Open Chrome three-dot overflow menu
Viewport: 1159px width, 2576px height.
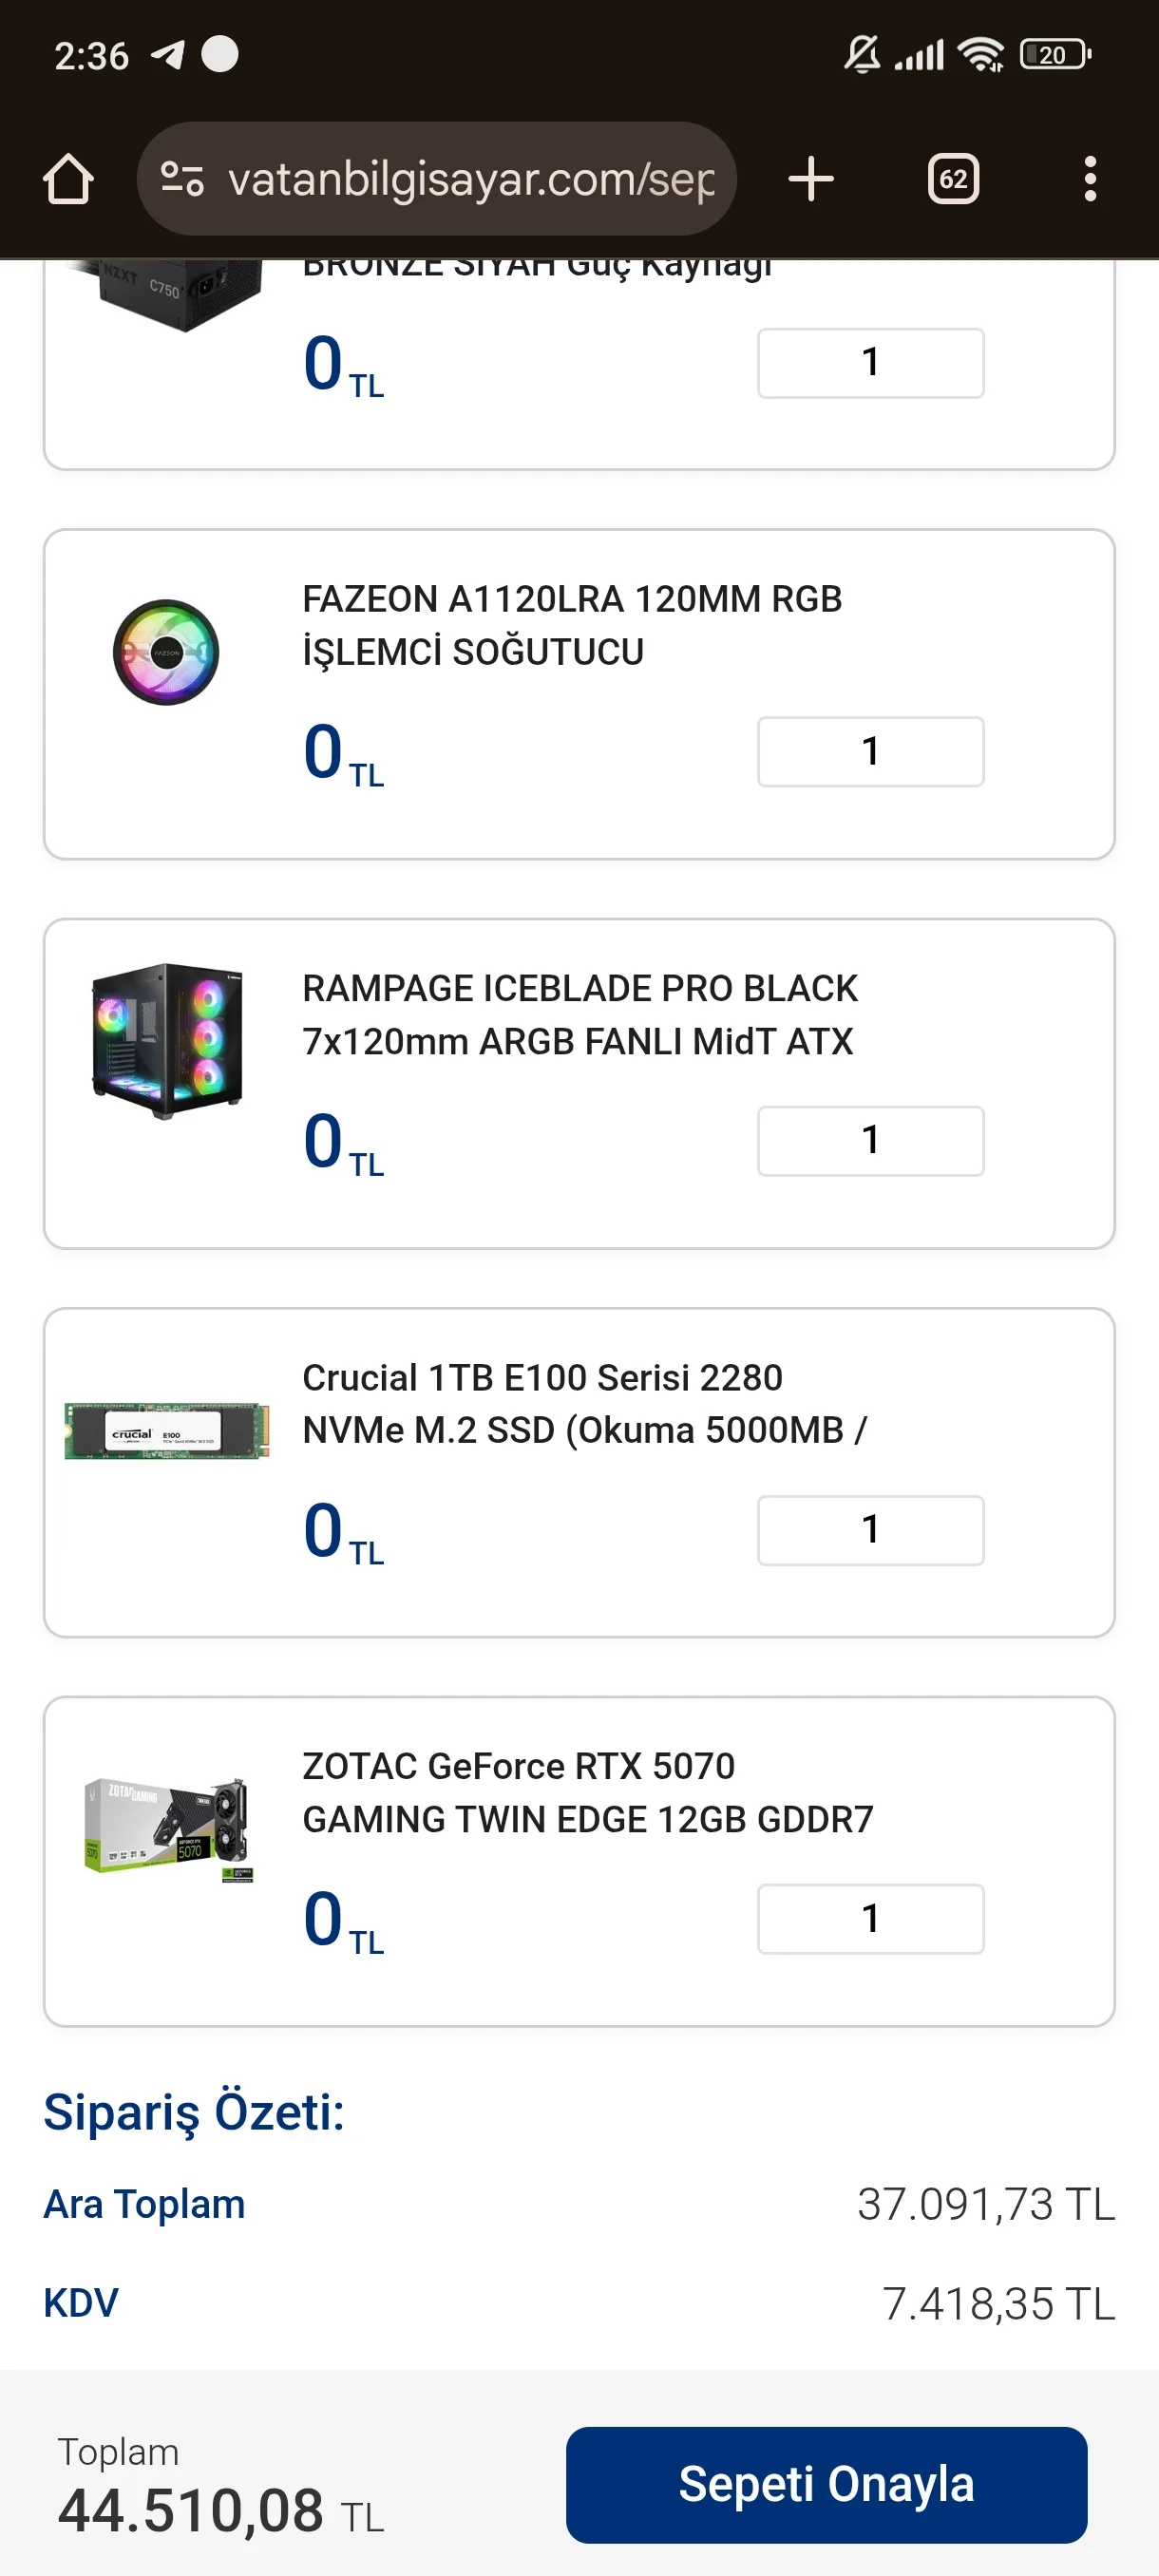[1089, 180]
